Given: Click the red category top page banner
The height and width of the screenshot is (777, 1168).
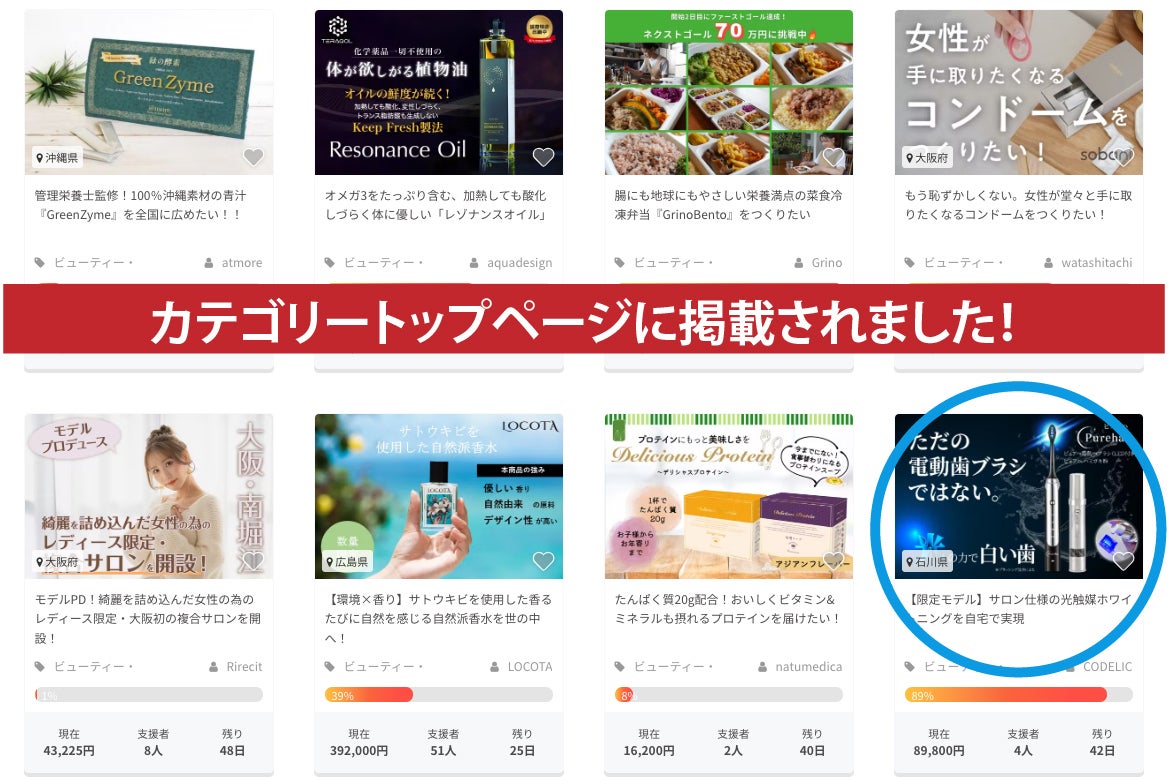Looking at the screenshot, I should click(584, 319).
